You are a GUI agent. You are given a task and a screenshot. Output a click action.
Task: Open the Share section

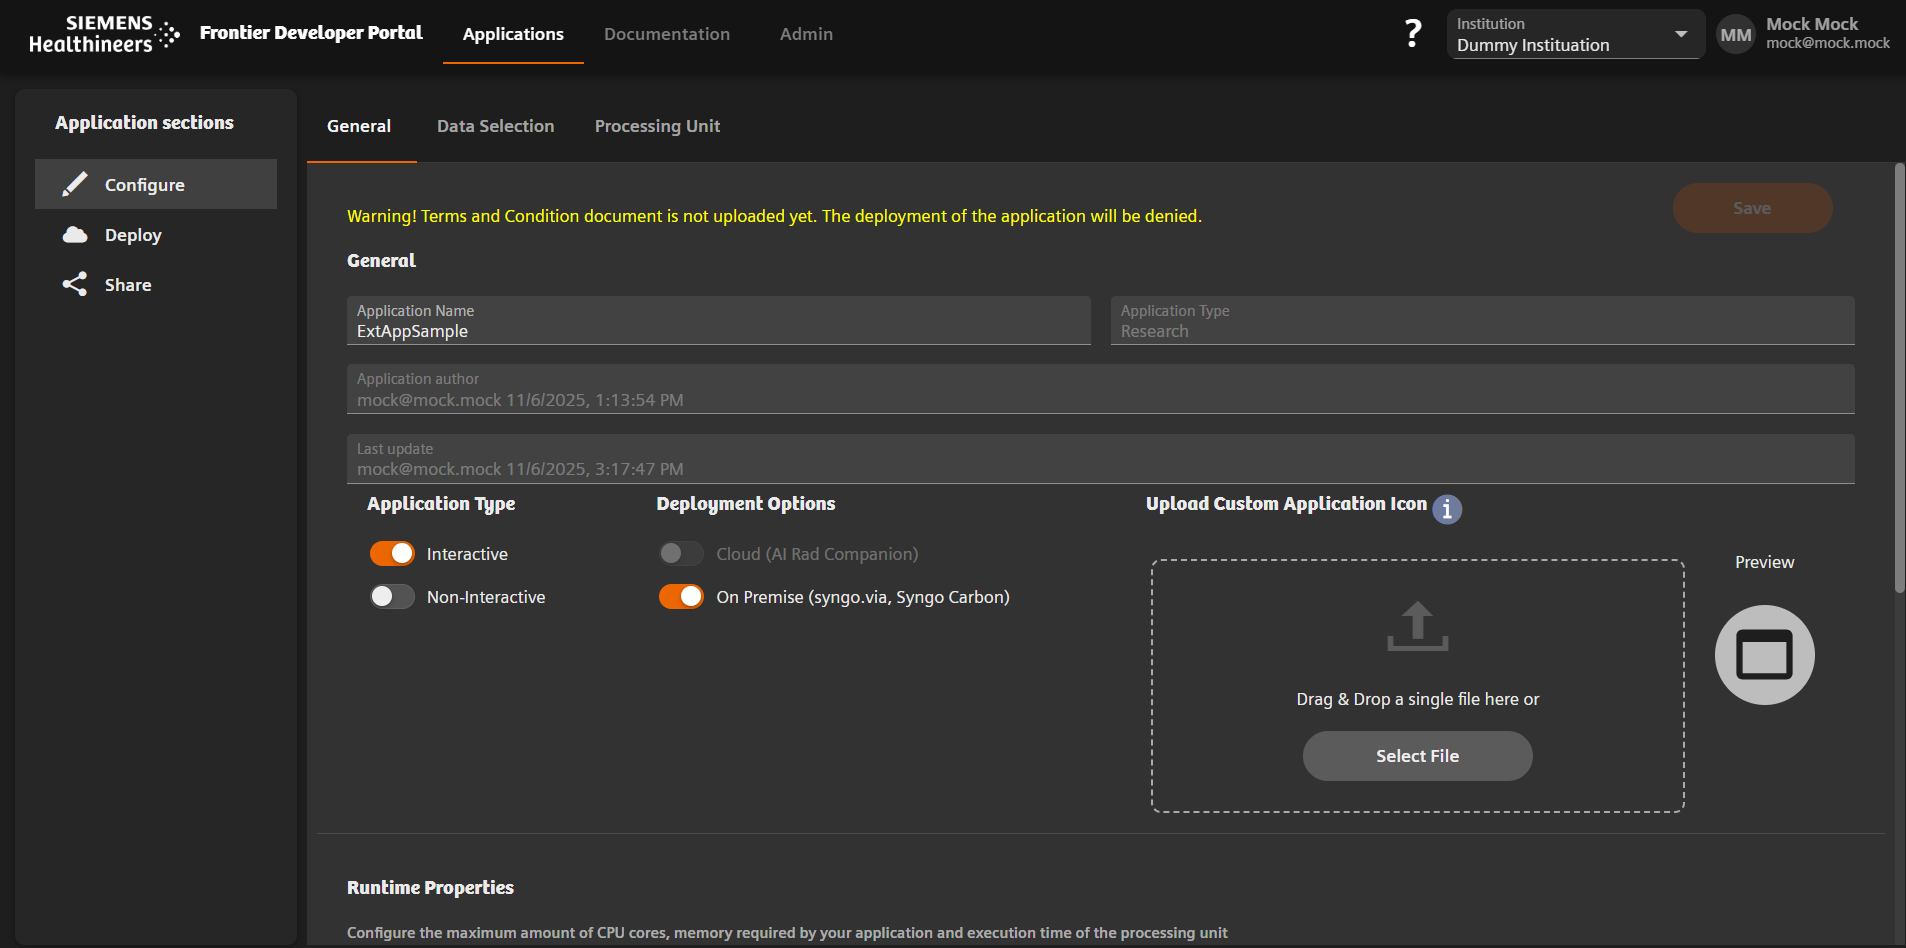coord(127,284)
